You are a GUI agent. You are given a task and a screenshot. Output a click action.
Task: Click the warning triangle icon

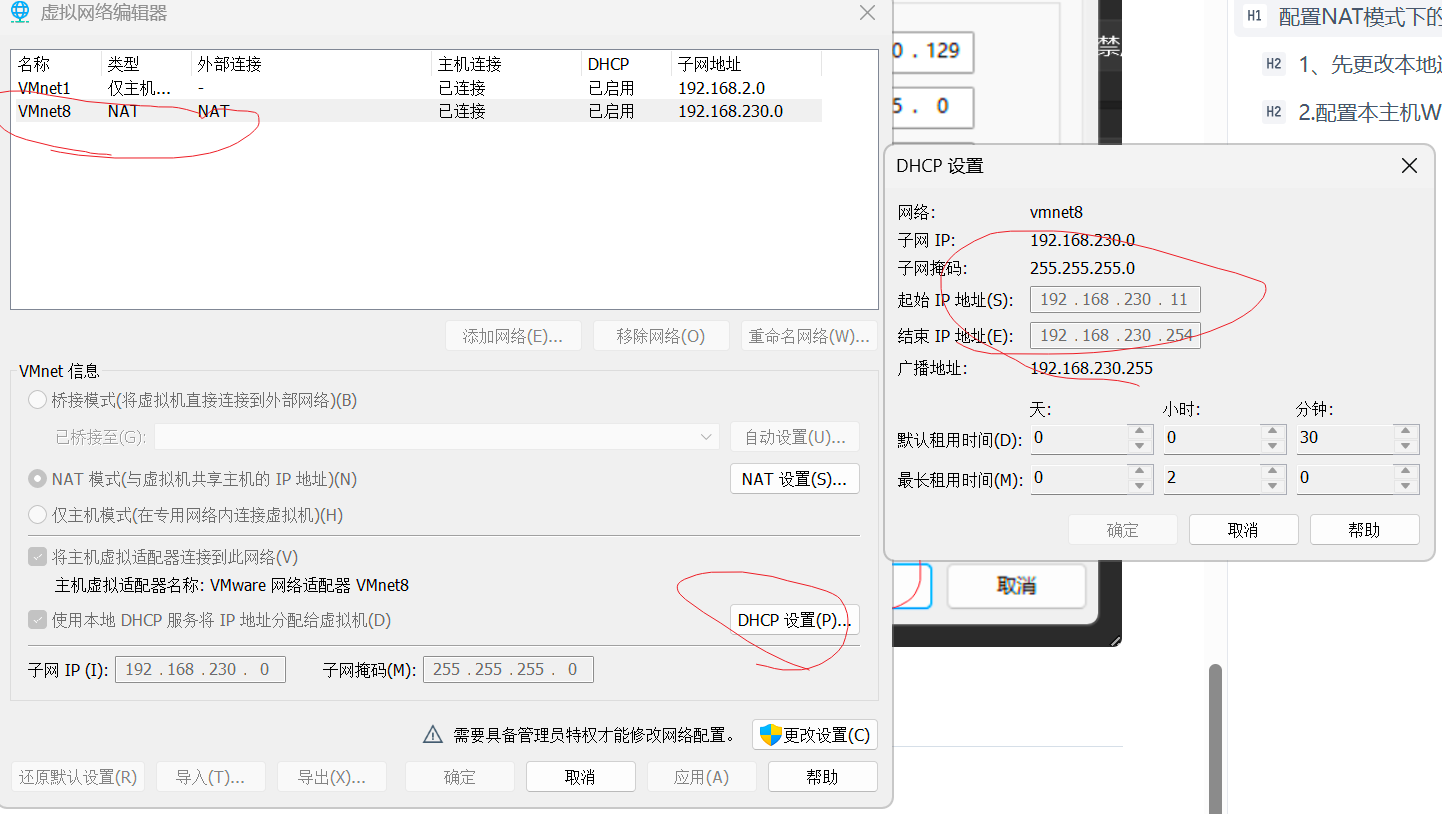[x=432, y=735]
